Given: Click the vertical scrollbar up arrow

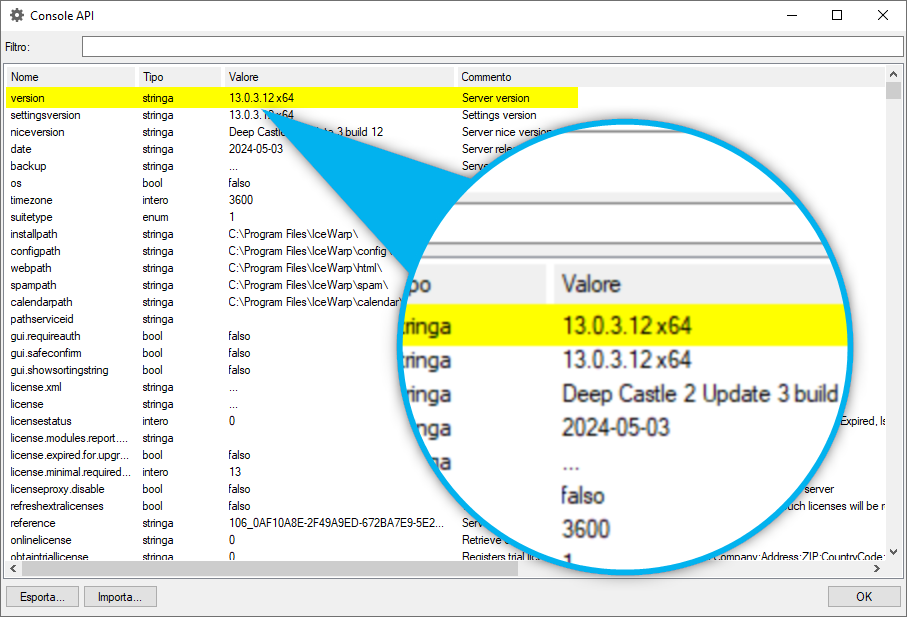Looking at the screenshot, I should point(893,75).
